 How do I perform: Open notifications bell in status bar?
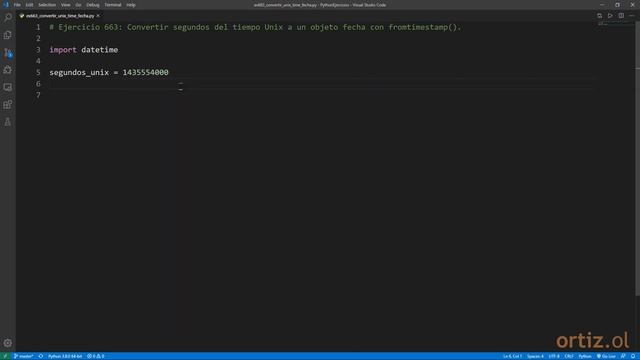coord(633,356)
